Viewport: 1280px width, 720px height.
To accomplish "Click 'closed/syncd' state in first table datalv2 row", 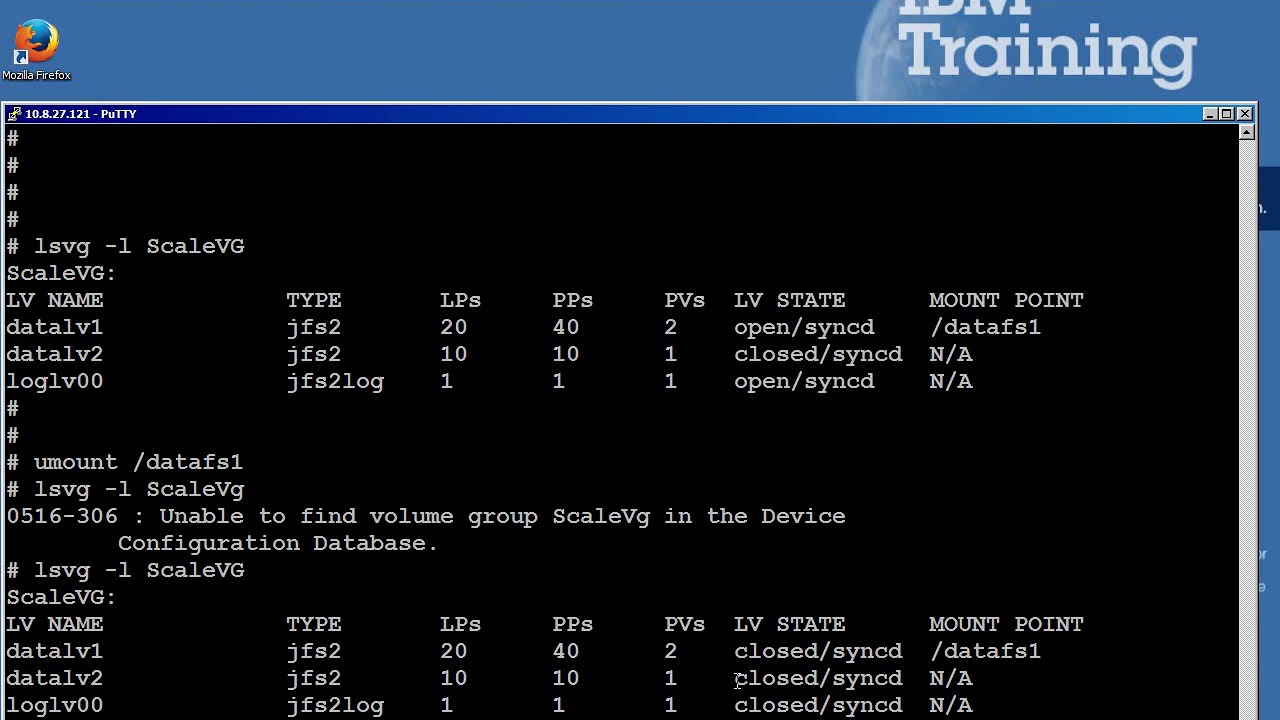I will [x=818, y=354].
